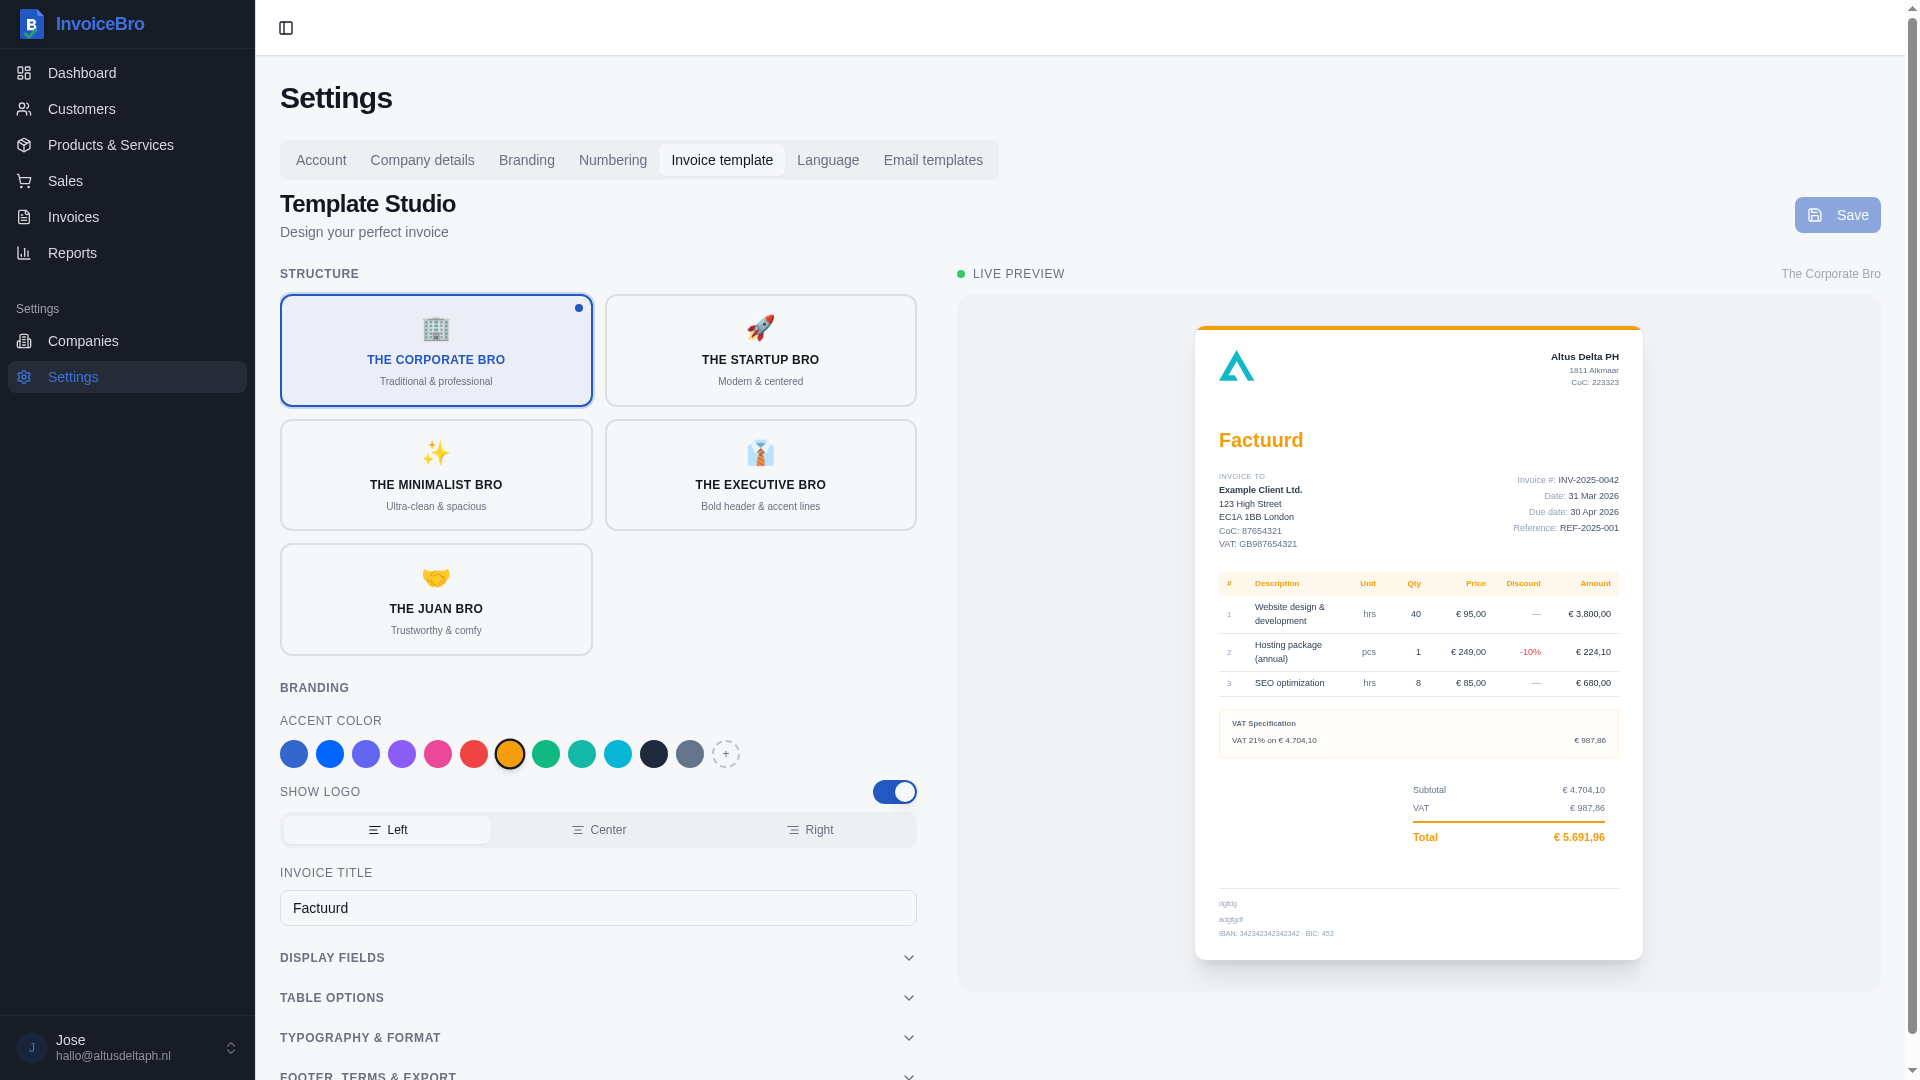The width and height of the screenshot is (1920, 1080).
Task: Click the Corporate Bro building emoji
Action: pos(436,328)
